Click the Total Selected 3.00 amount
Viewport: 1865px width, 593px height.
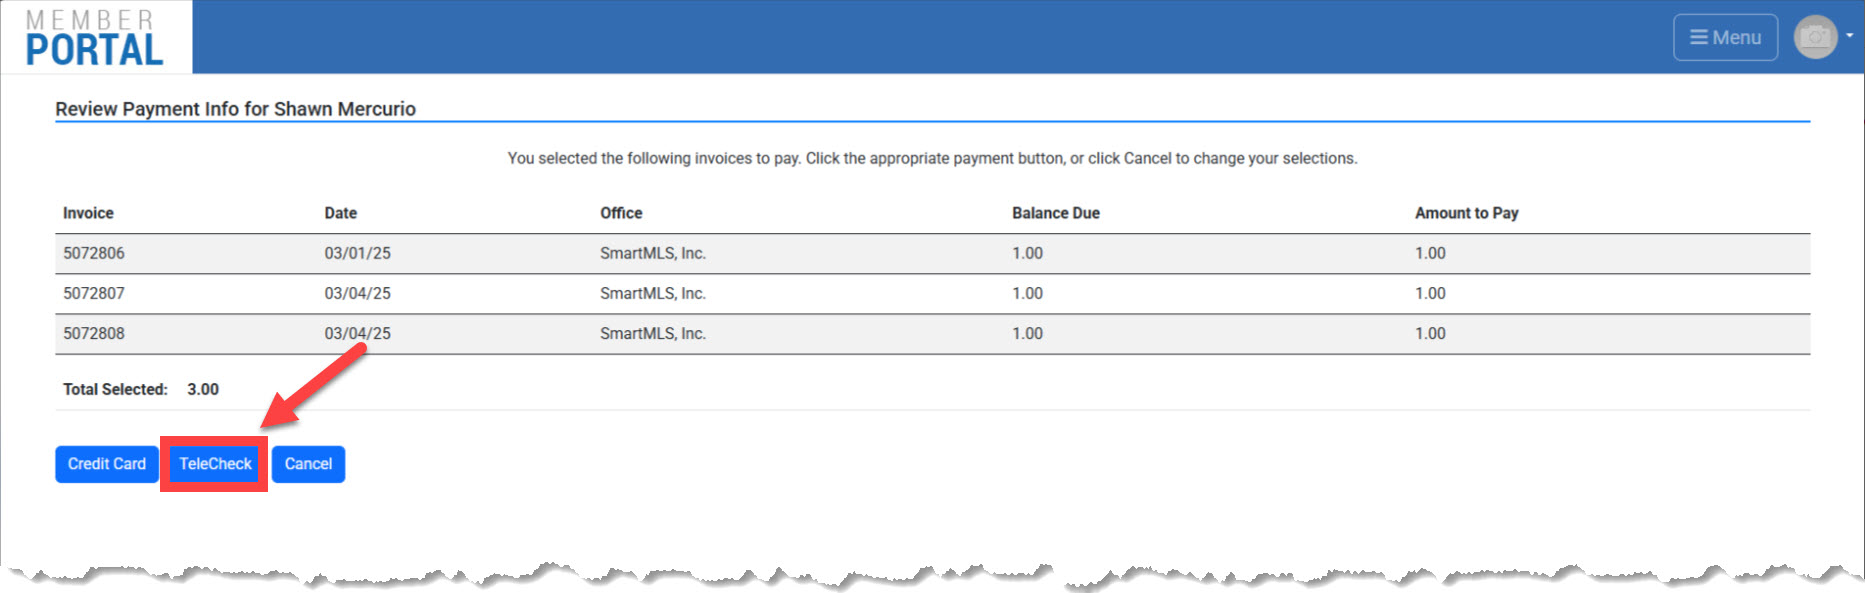(203, 389)
